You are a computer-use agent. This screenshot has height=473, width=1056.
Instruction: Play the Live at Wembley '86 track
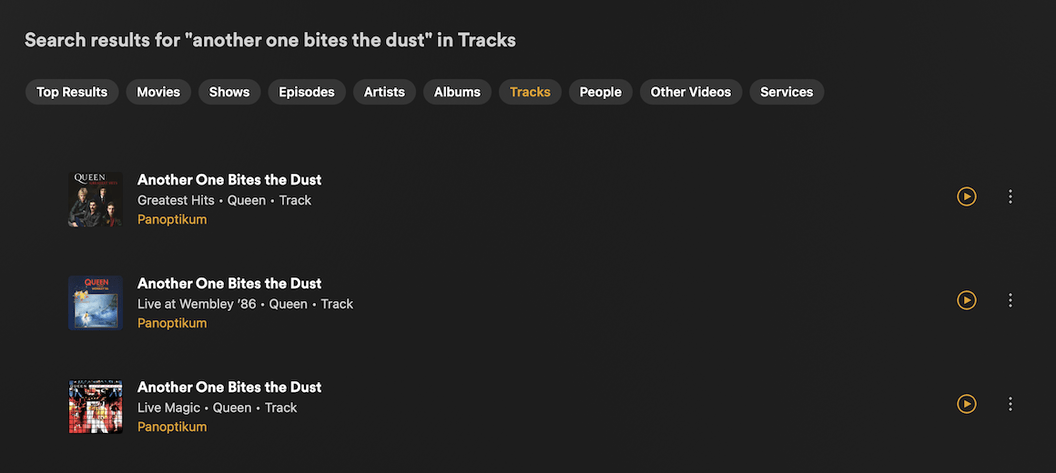click(x=966, y=300)
